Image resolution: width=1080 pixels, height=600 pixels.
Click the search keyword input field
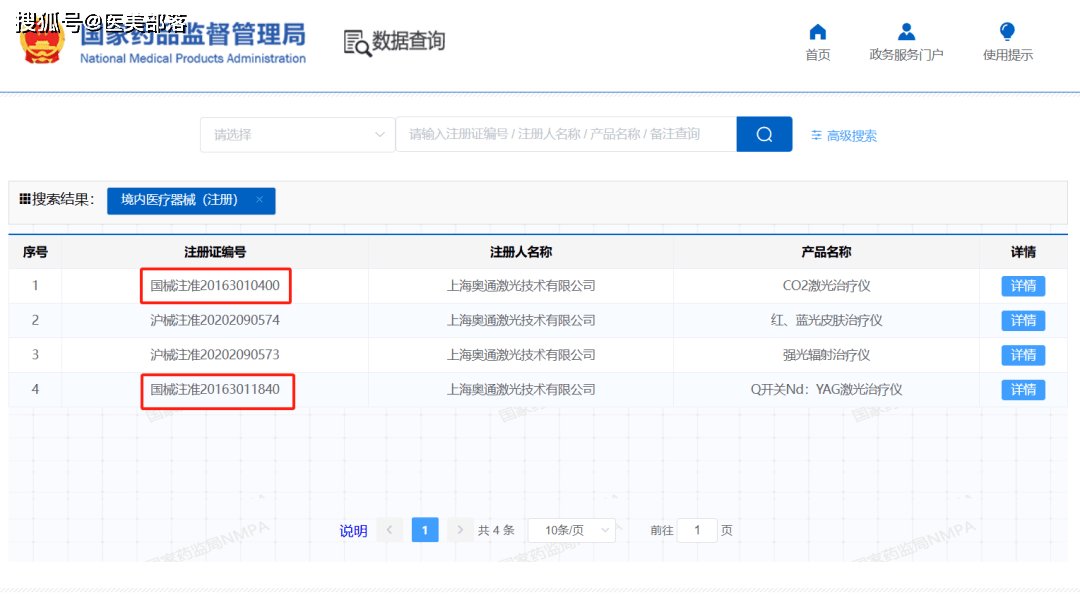(x=565, y=135)
